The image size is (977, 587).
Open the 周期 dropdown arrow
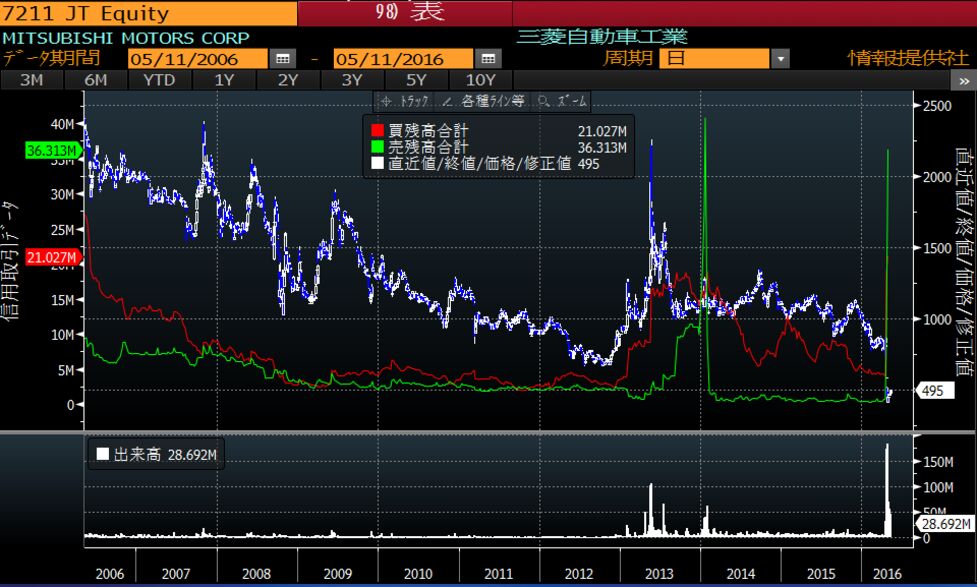780,59
